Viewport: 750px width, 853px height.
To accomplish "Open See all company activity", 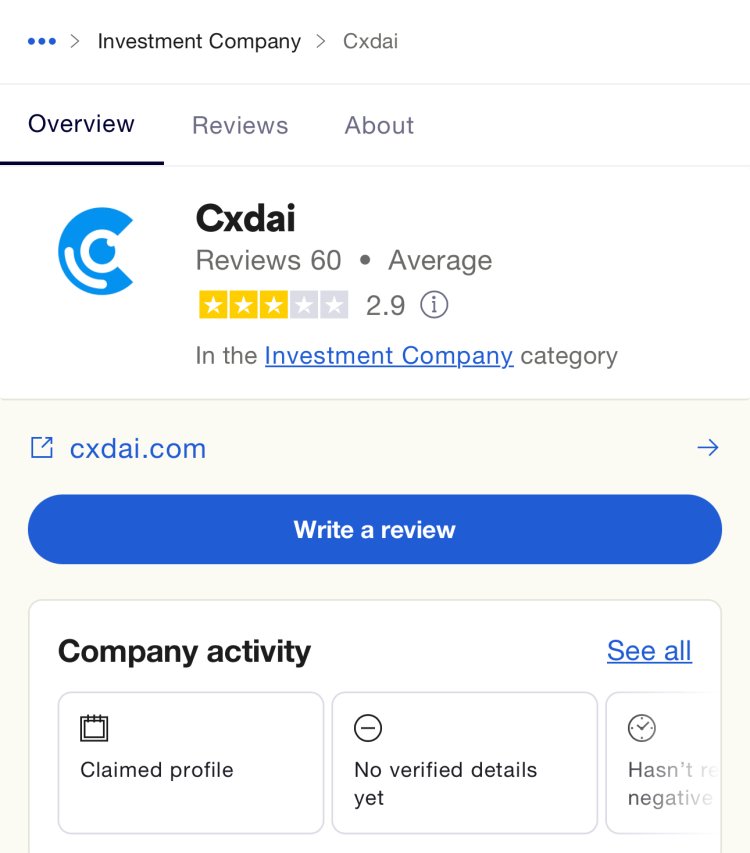I will [649, 651].
